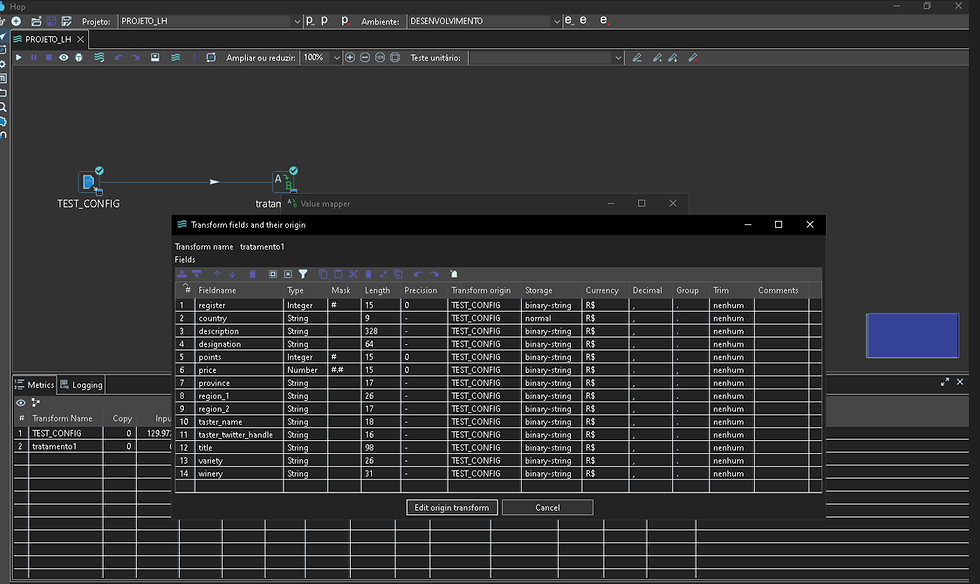Image resolution: width=980 pixels, height=584 pixels.
Task: Click the zoom out minus icon
Action: point(365,58)
